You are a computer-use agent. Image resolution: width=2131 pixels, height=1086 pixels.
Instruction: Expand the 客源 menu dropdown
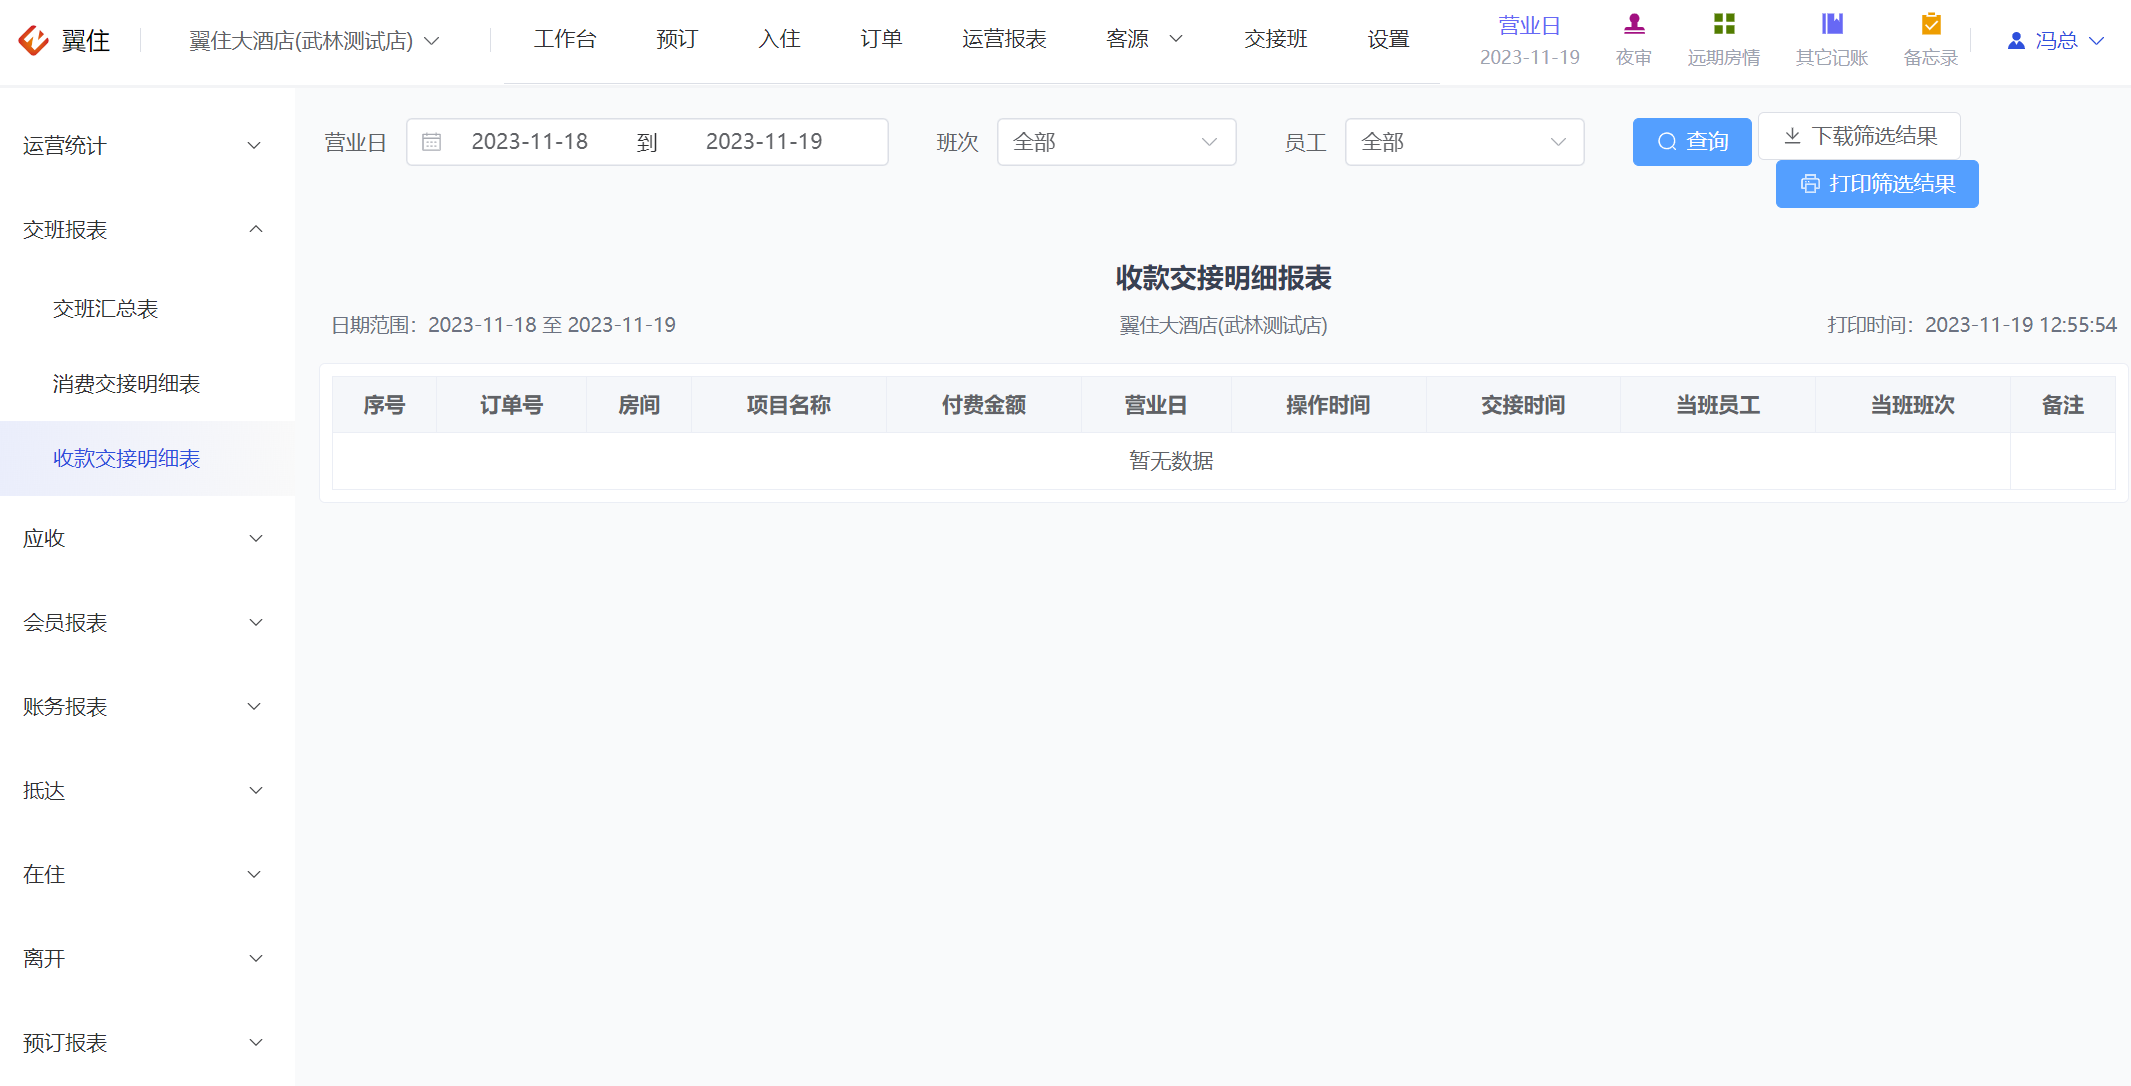(1144, 39)
